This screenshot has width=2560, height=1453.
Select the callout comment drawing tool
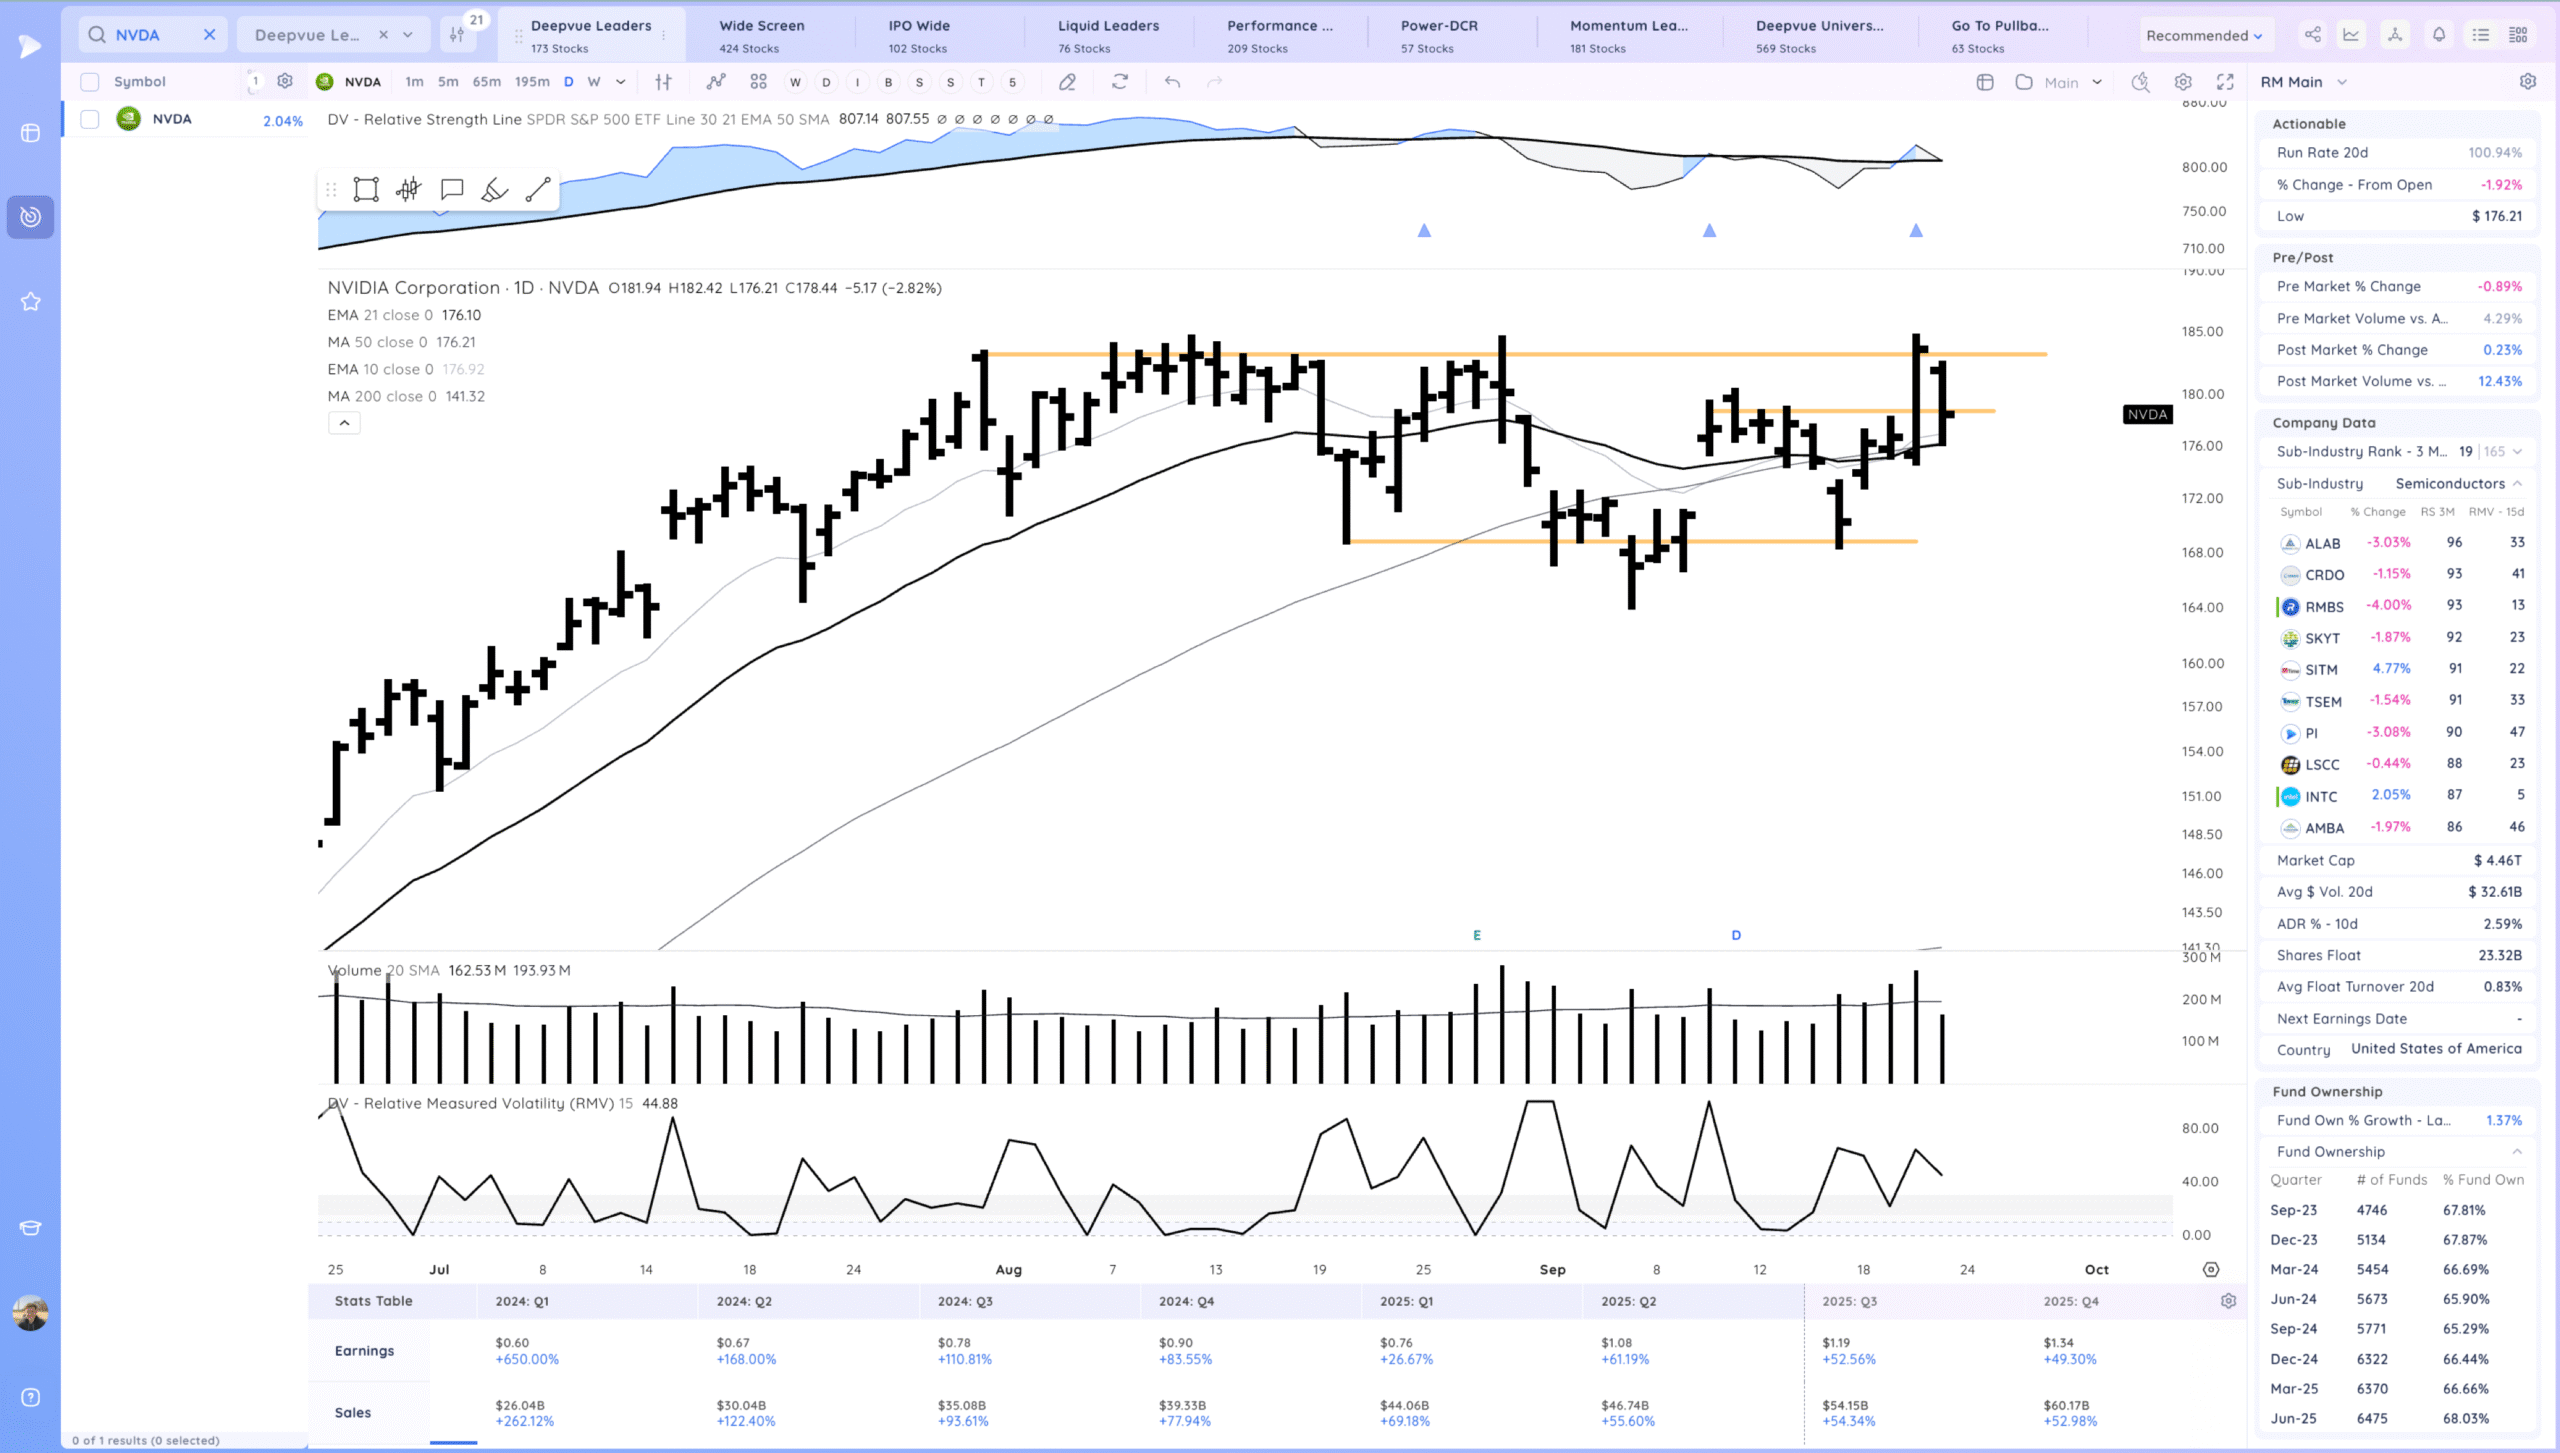tap(452, 190)
